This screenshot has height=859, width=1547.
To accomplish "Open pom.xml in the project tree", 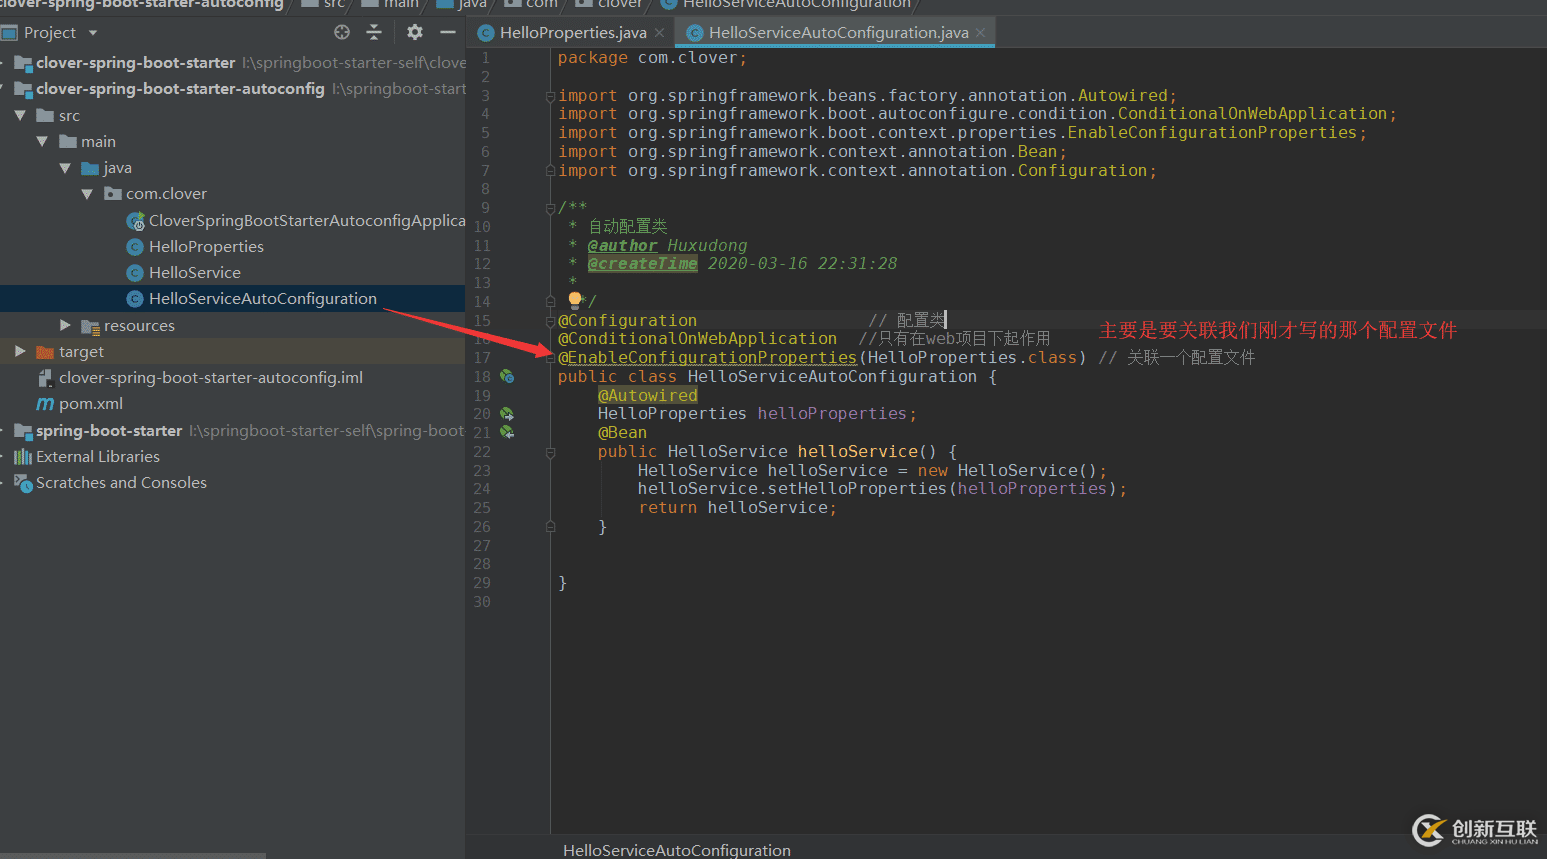I will [x=90, y=404].
